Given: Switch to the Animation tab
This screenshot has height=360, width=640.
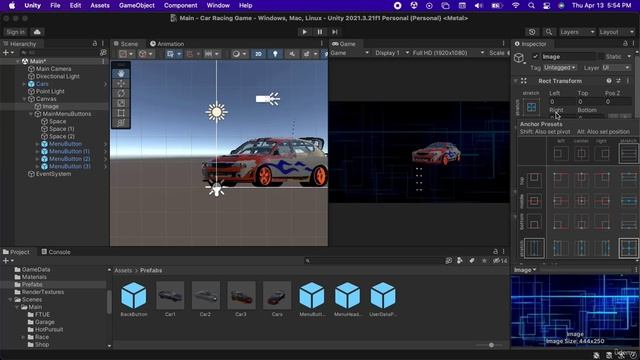Looking at the screenshot, I should (x=167, y=44).
